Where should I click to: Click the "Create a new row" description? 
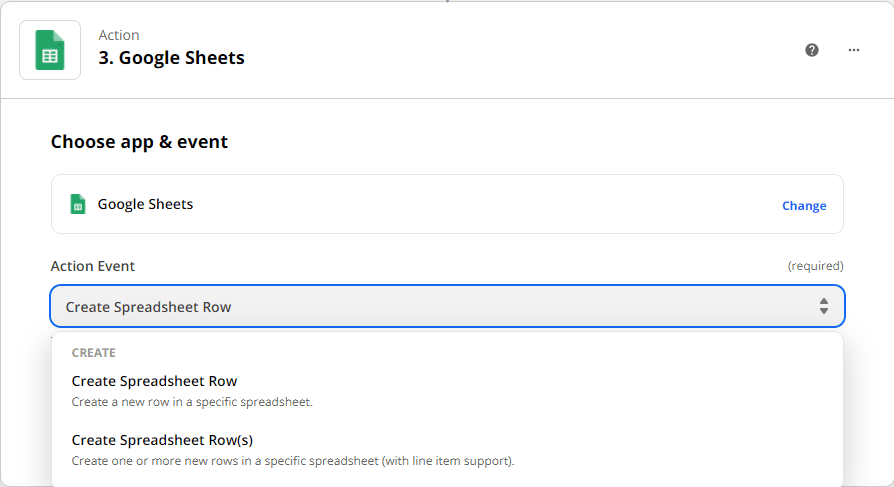click(192, 402)
